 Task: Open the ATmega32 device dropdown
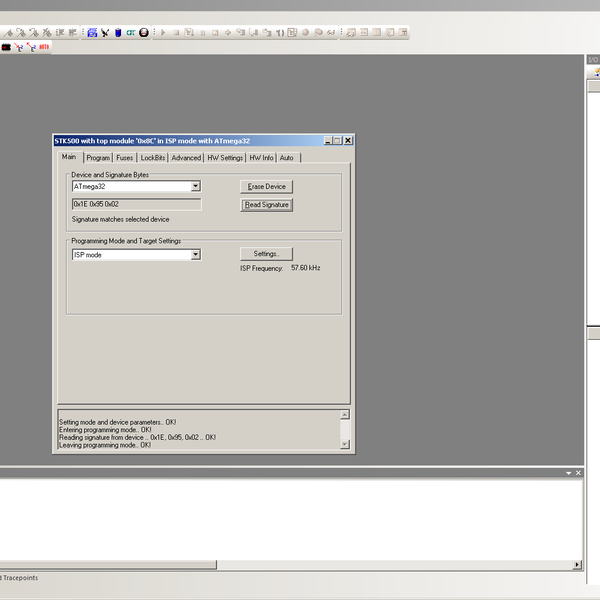196,186
